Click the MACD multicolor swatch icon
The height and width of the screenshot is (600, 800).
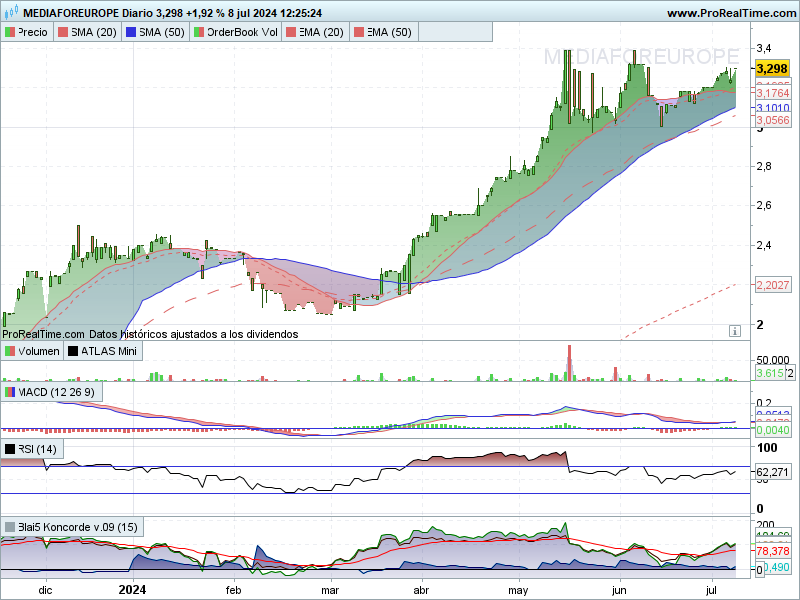(10, 392)
